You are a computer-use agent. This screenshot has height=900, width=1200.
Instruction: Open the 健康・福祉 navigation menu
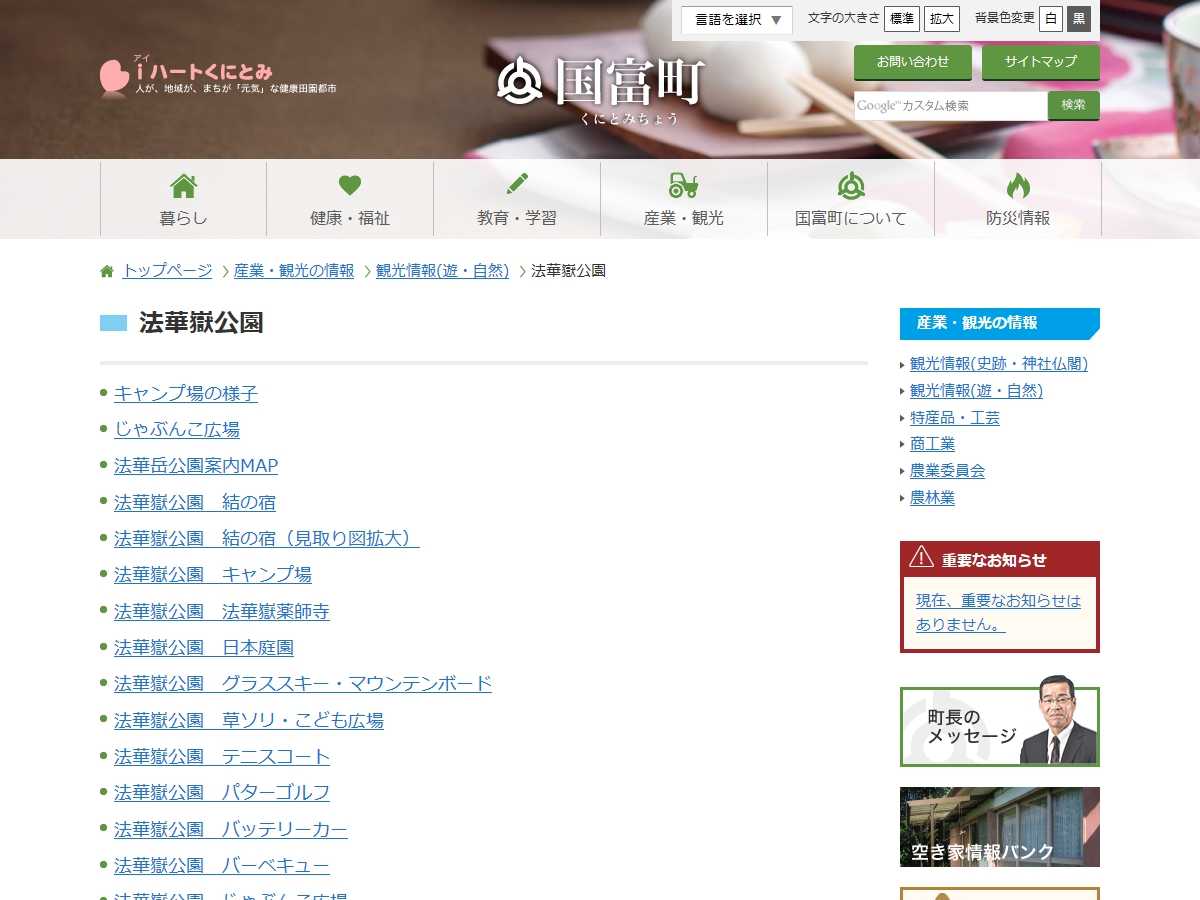coord(350,199)
